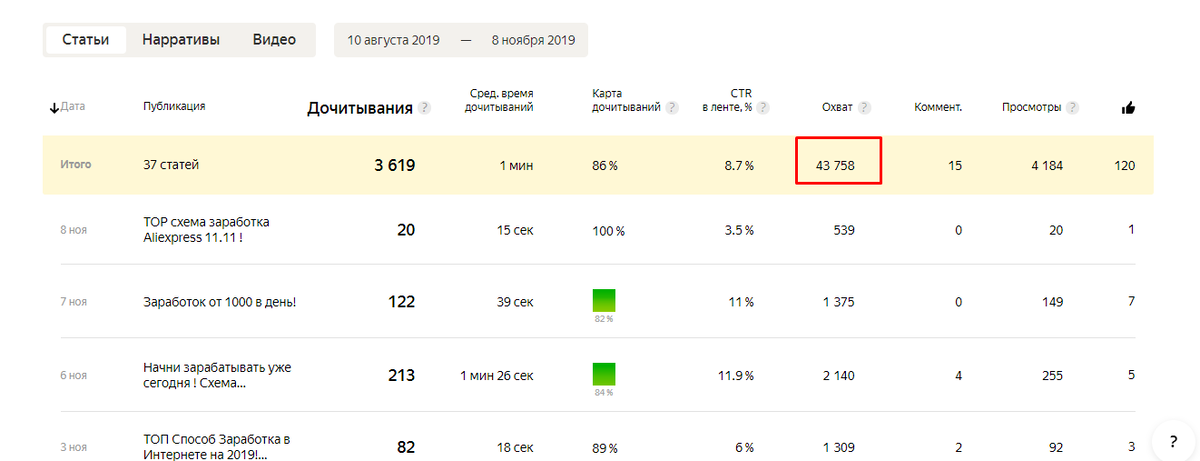Click the 89 % read-through value

click(x=605, y=448)
